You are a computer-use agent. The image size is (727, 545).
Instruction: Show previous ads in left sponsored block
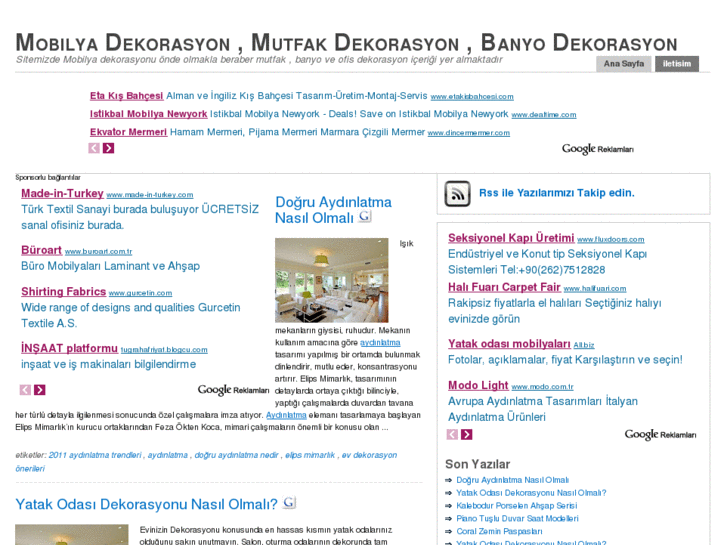pos(25,390)
